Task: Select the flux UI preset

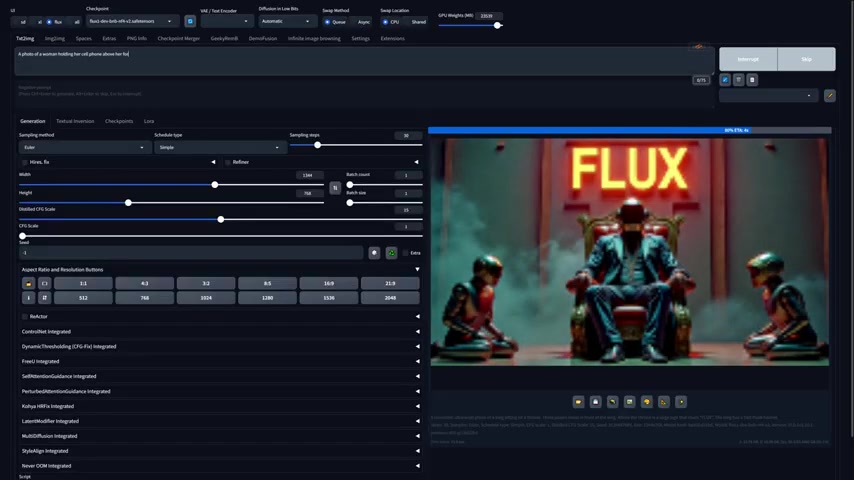Action: click(x=55, y=22)
